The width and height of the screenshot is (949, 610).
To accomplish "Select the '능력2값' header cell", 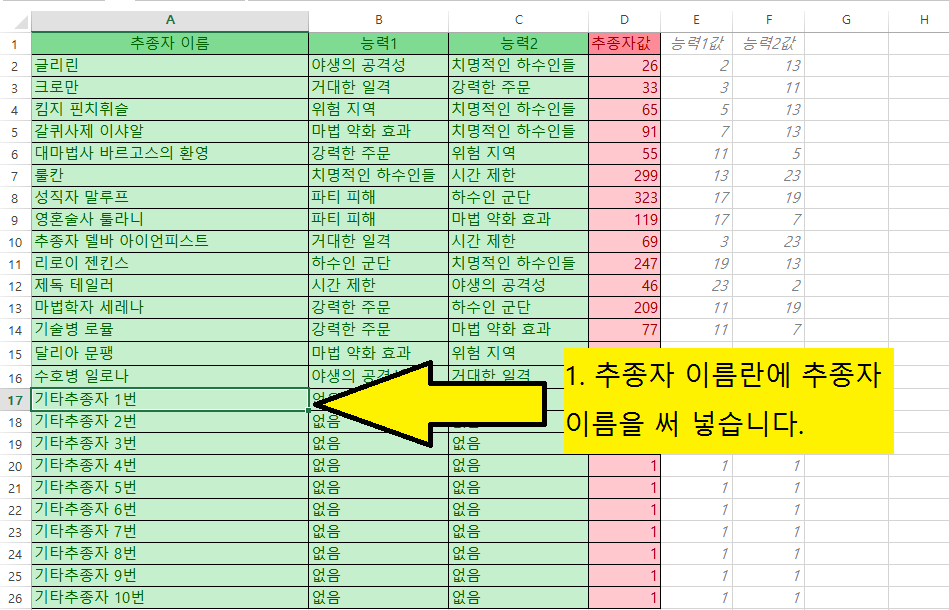I will click(x=768, y=43).
